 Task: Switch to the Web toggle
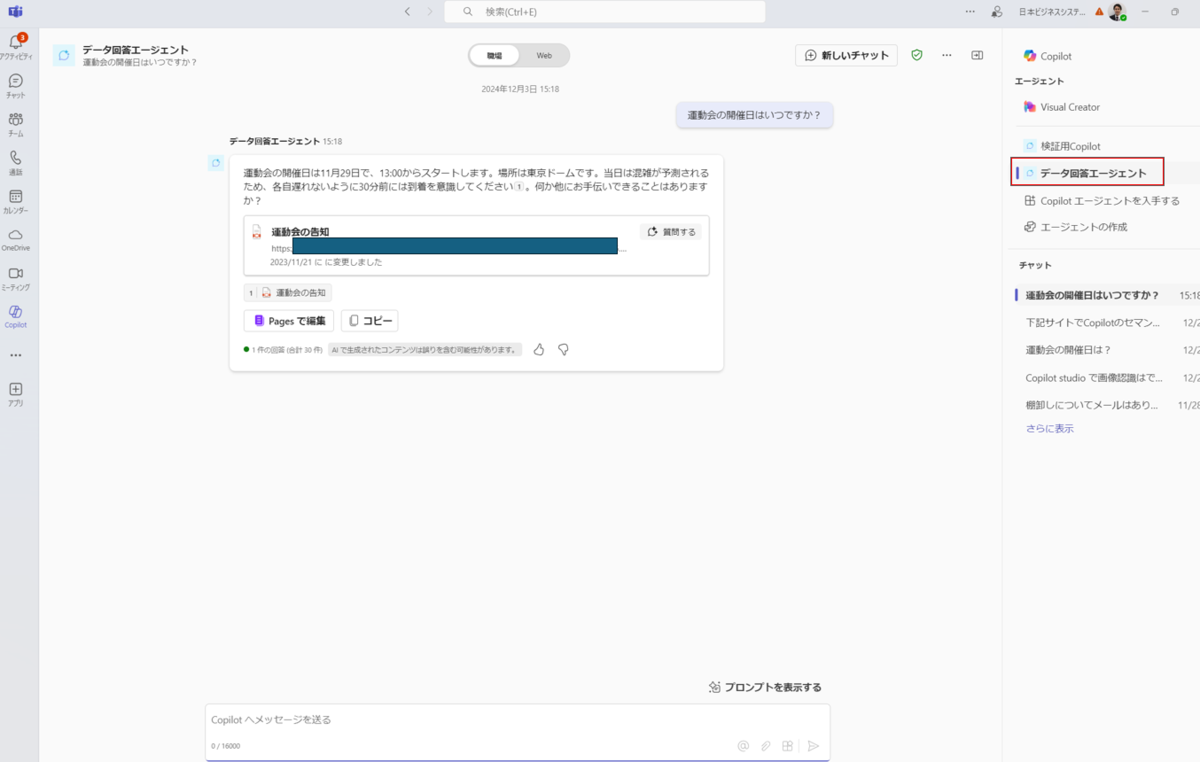tap(544, 55)
